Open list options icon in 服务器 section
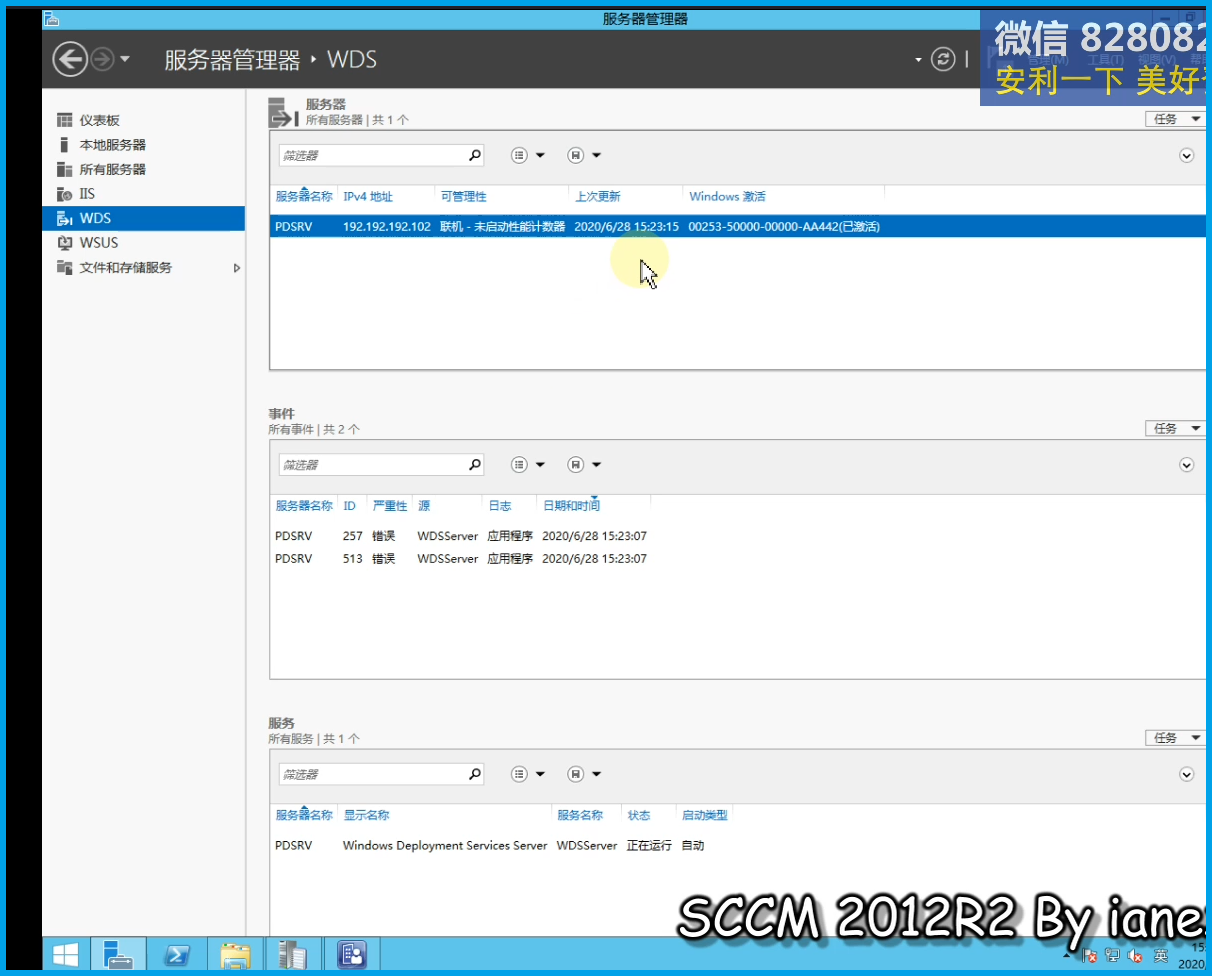1212x976 pixels. point(519,156)
